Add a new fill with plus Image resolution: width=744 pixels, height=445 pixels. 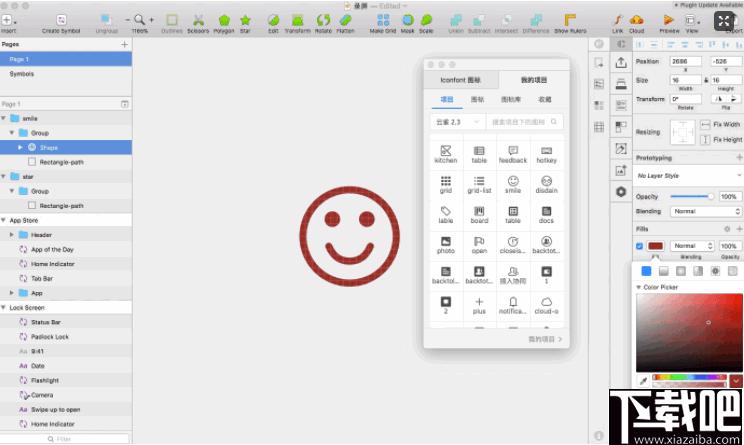point(738,229)
